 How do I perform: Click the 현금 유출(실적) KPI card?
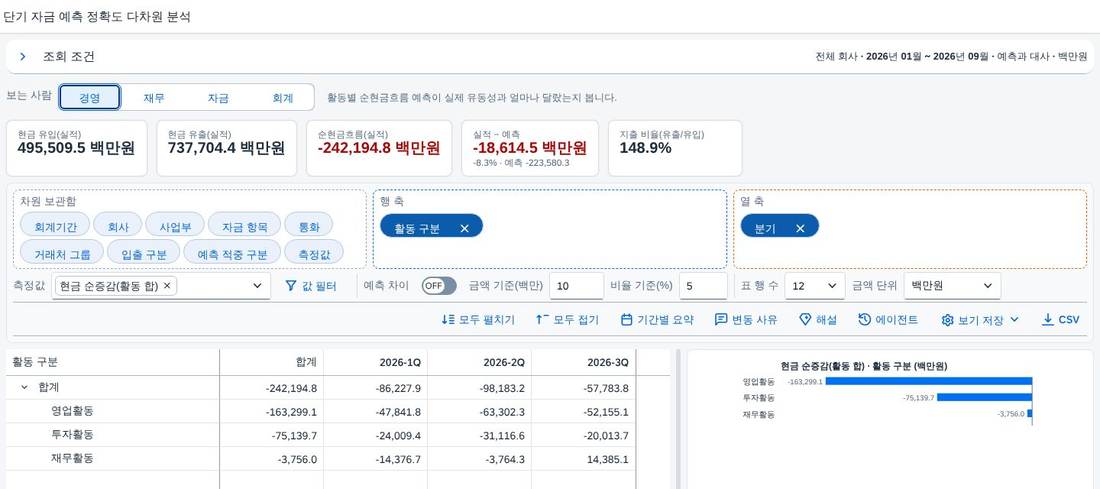[227, 148]
